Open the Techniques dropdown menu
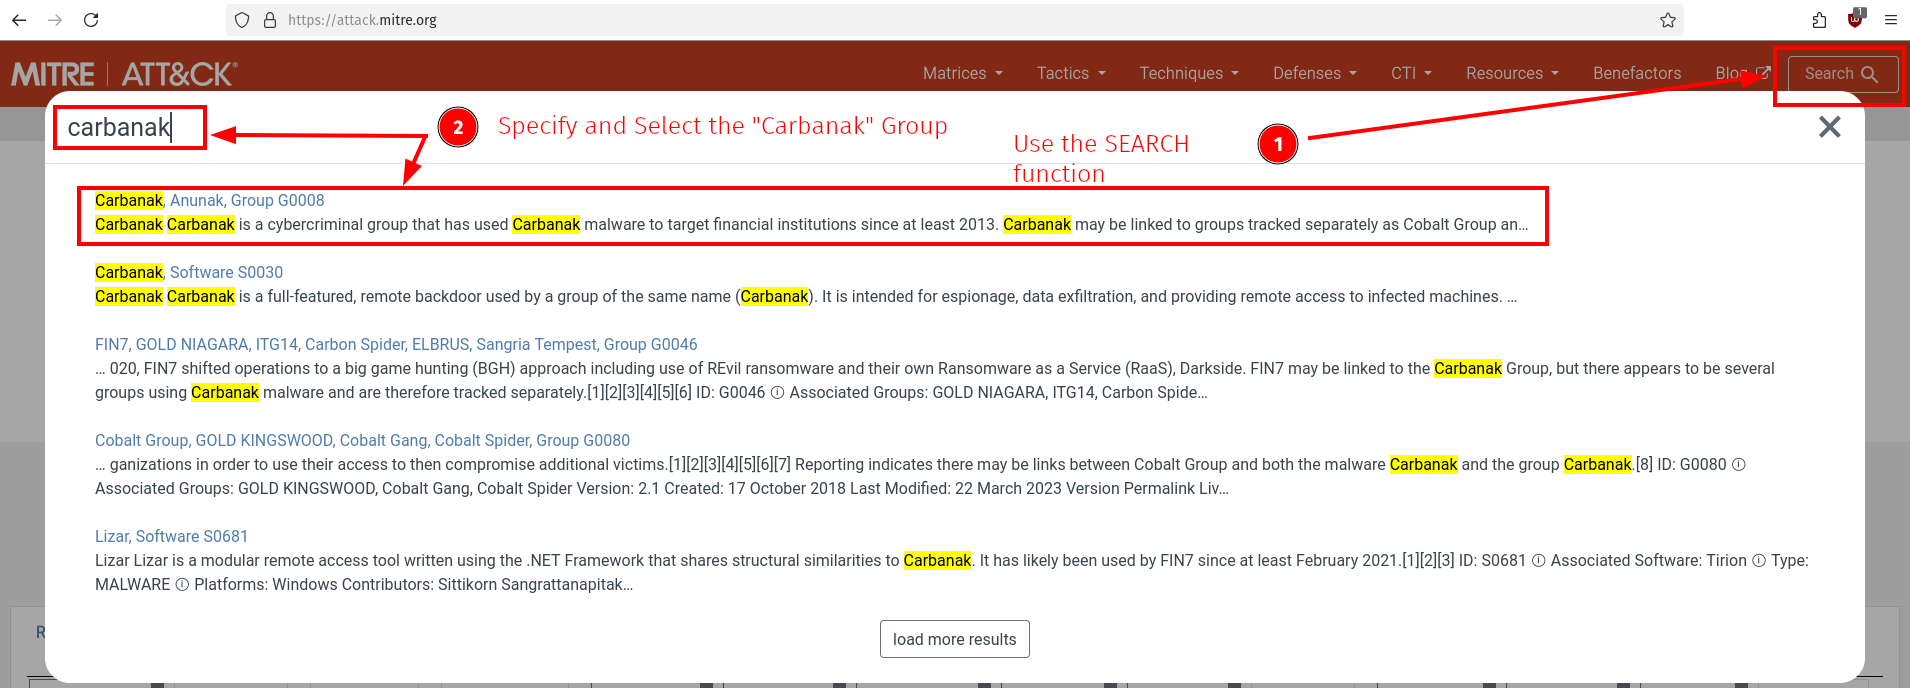 tap(1188, 73)
